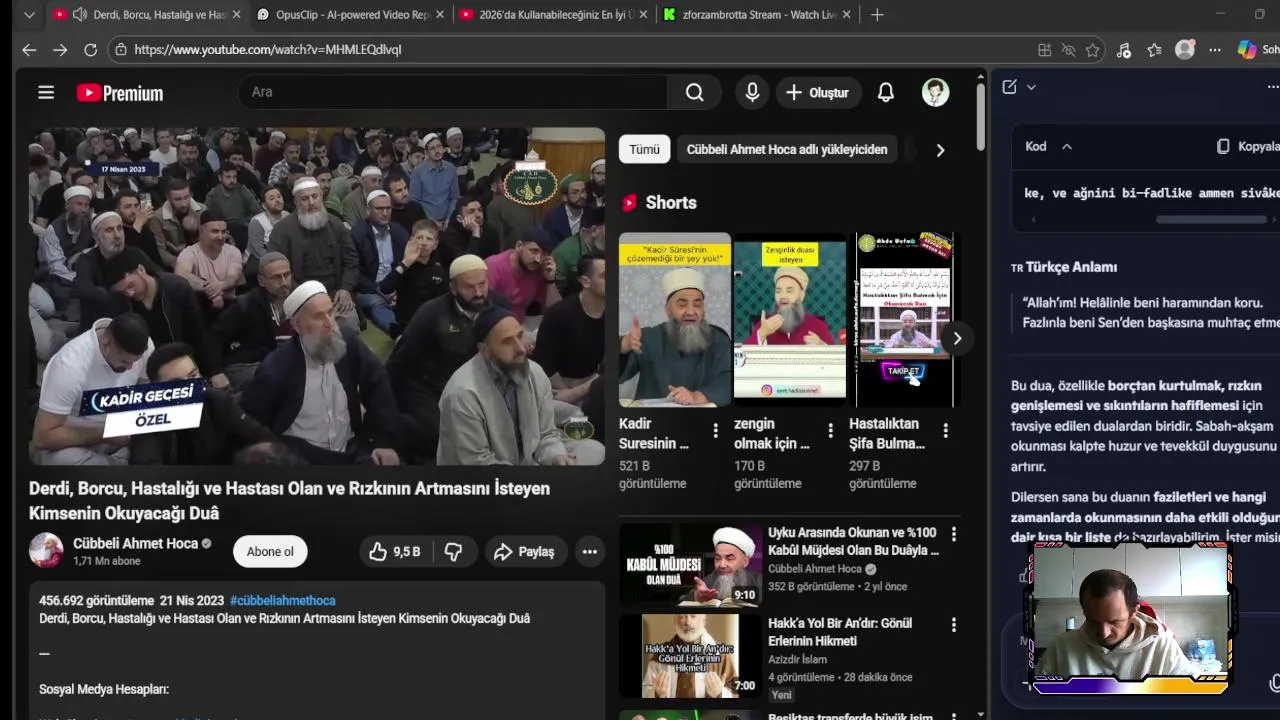Reload the page with refresh icon

click(x=90, y=49)
